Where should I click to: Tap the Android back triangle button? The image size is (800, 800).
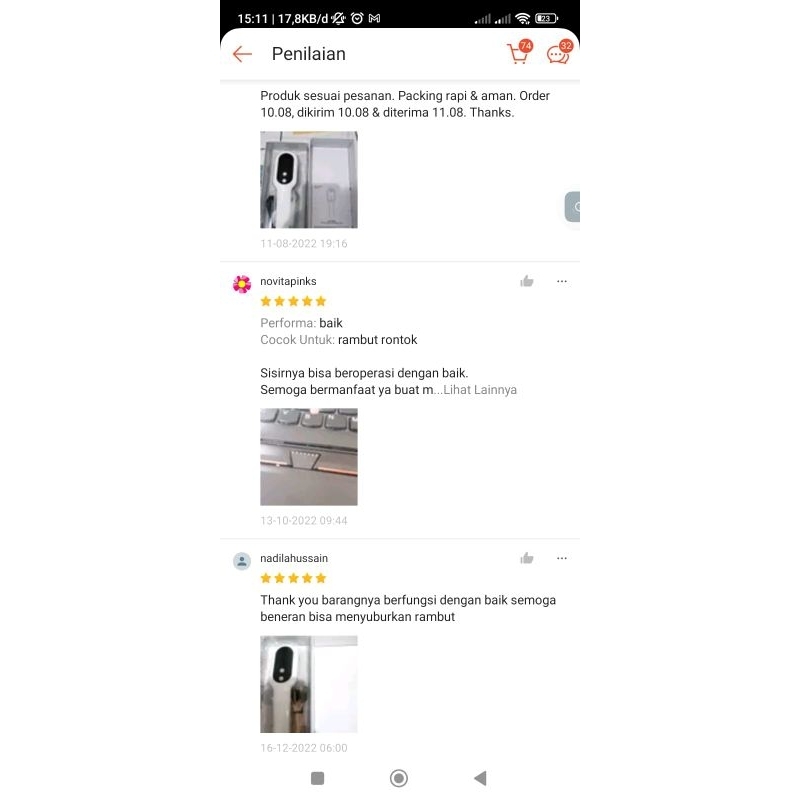(x=480, y=778)
